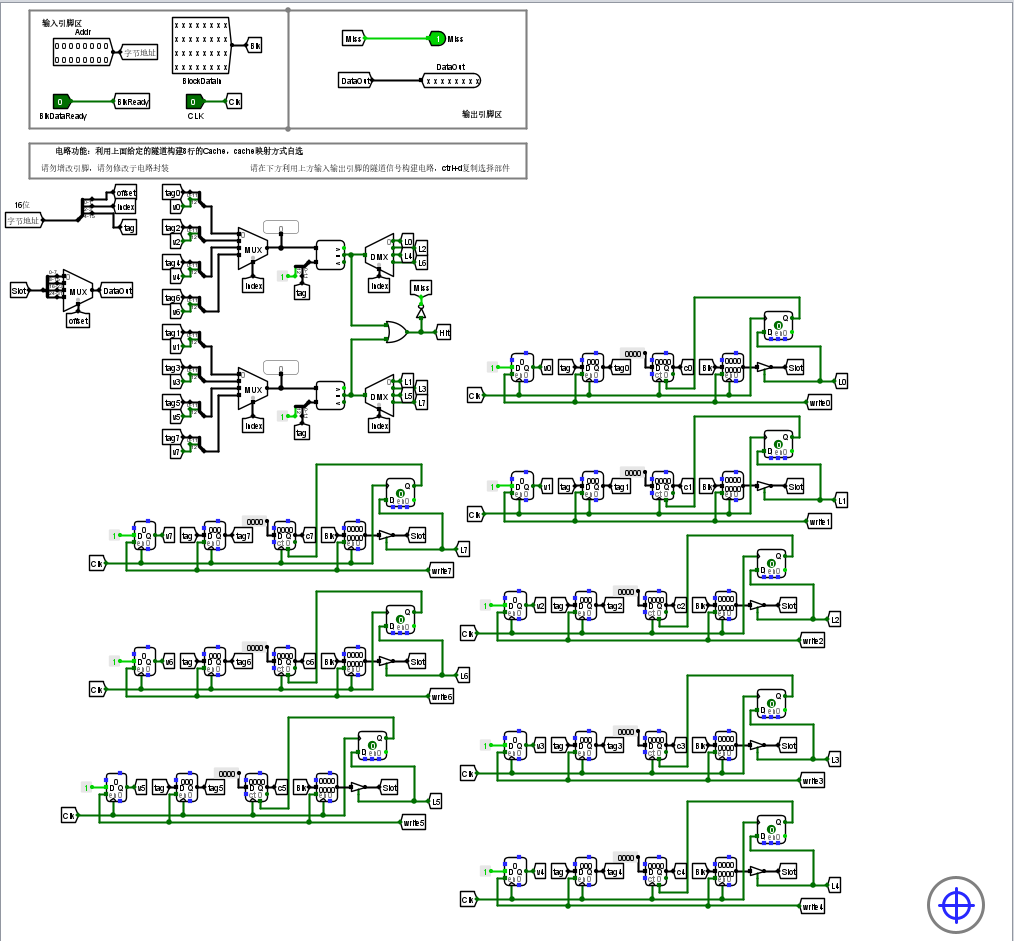This screenshot has width=1014, height=941.
Task: Select the lower MUX near tag1 inputs
Action: click(x=255, y=390)
